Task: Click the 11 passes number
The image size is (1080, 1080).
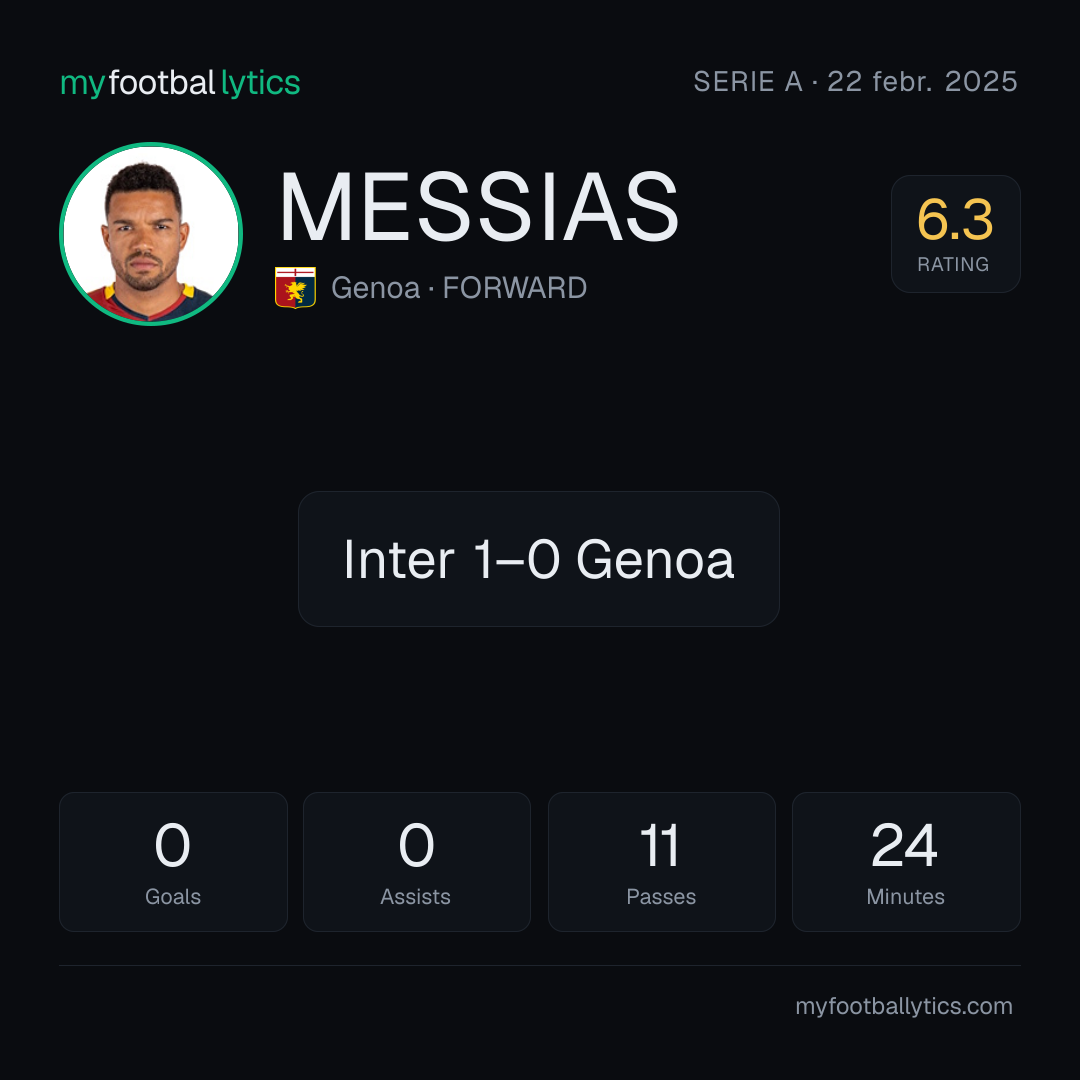Action: click(x=660, y=845)
